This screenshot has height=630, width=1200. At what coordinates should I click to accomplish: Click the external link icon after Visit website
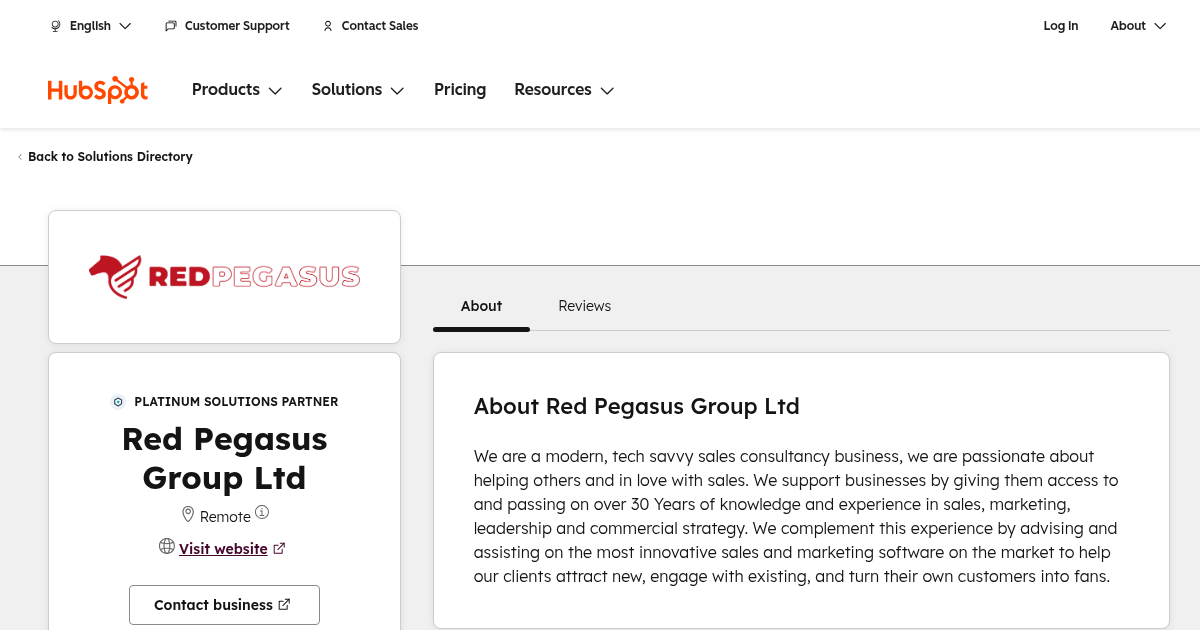coord(280,548)
